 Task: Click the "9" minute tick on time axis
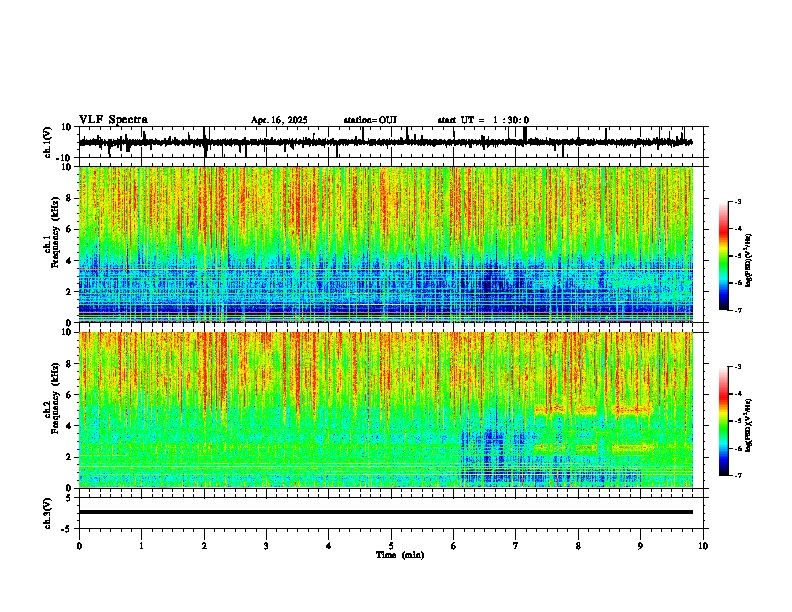pos(640,546)
